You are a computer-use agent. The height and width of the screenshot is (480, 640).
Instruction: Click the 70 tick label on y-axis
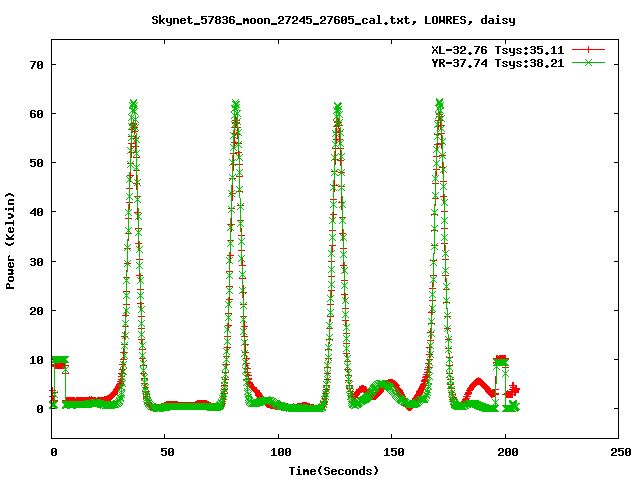click(x=38, y=65)
